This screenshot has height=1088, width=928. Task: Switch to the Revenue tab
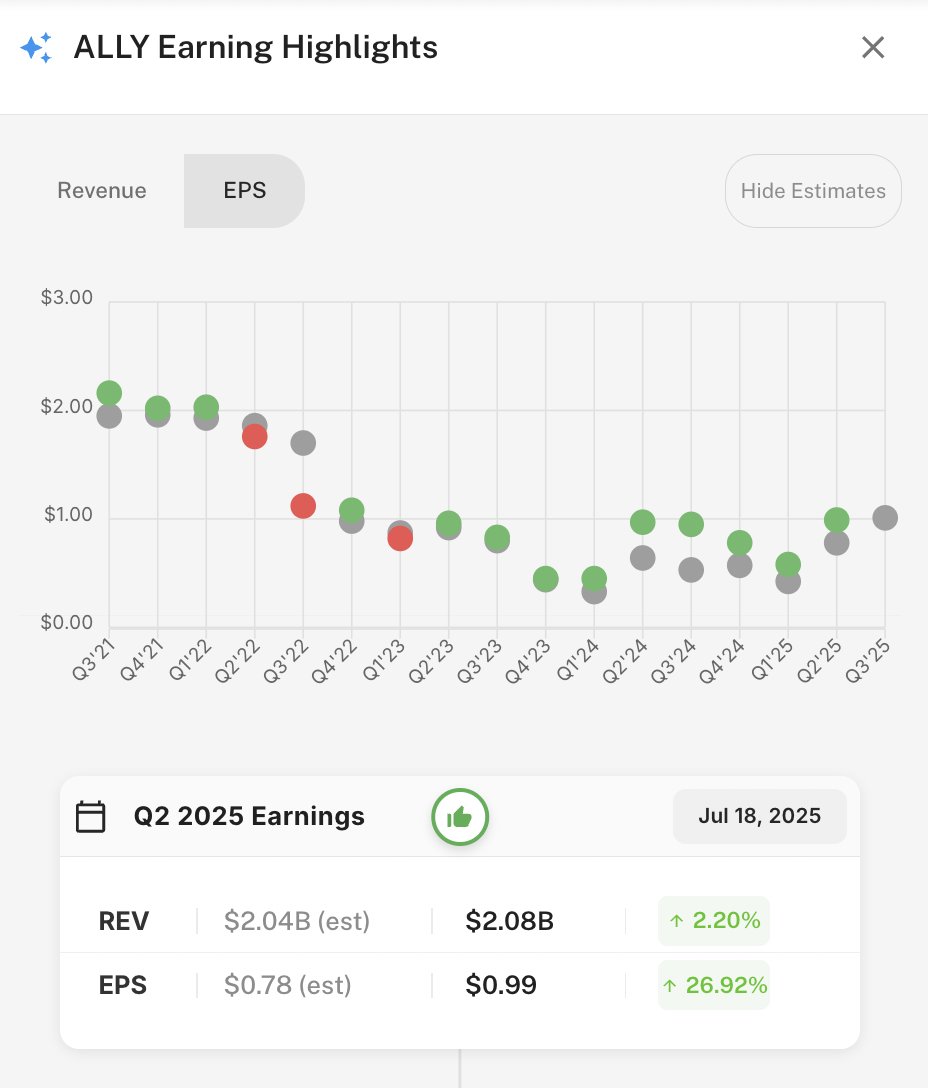click(x=102, y=190)
